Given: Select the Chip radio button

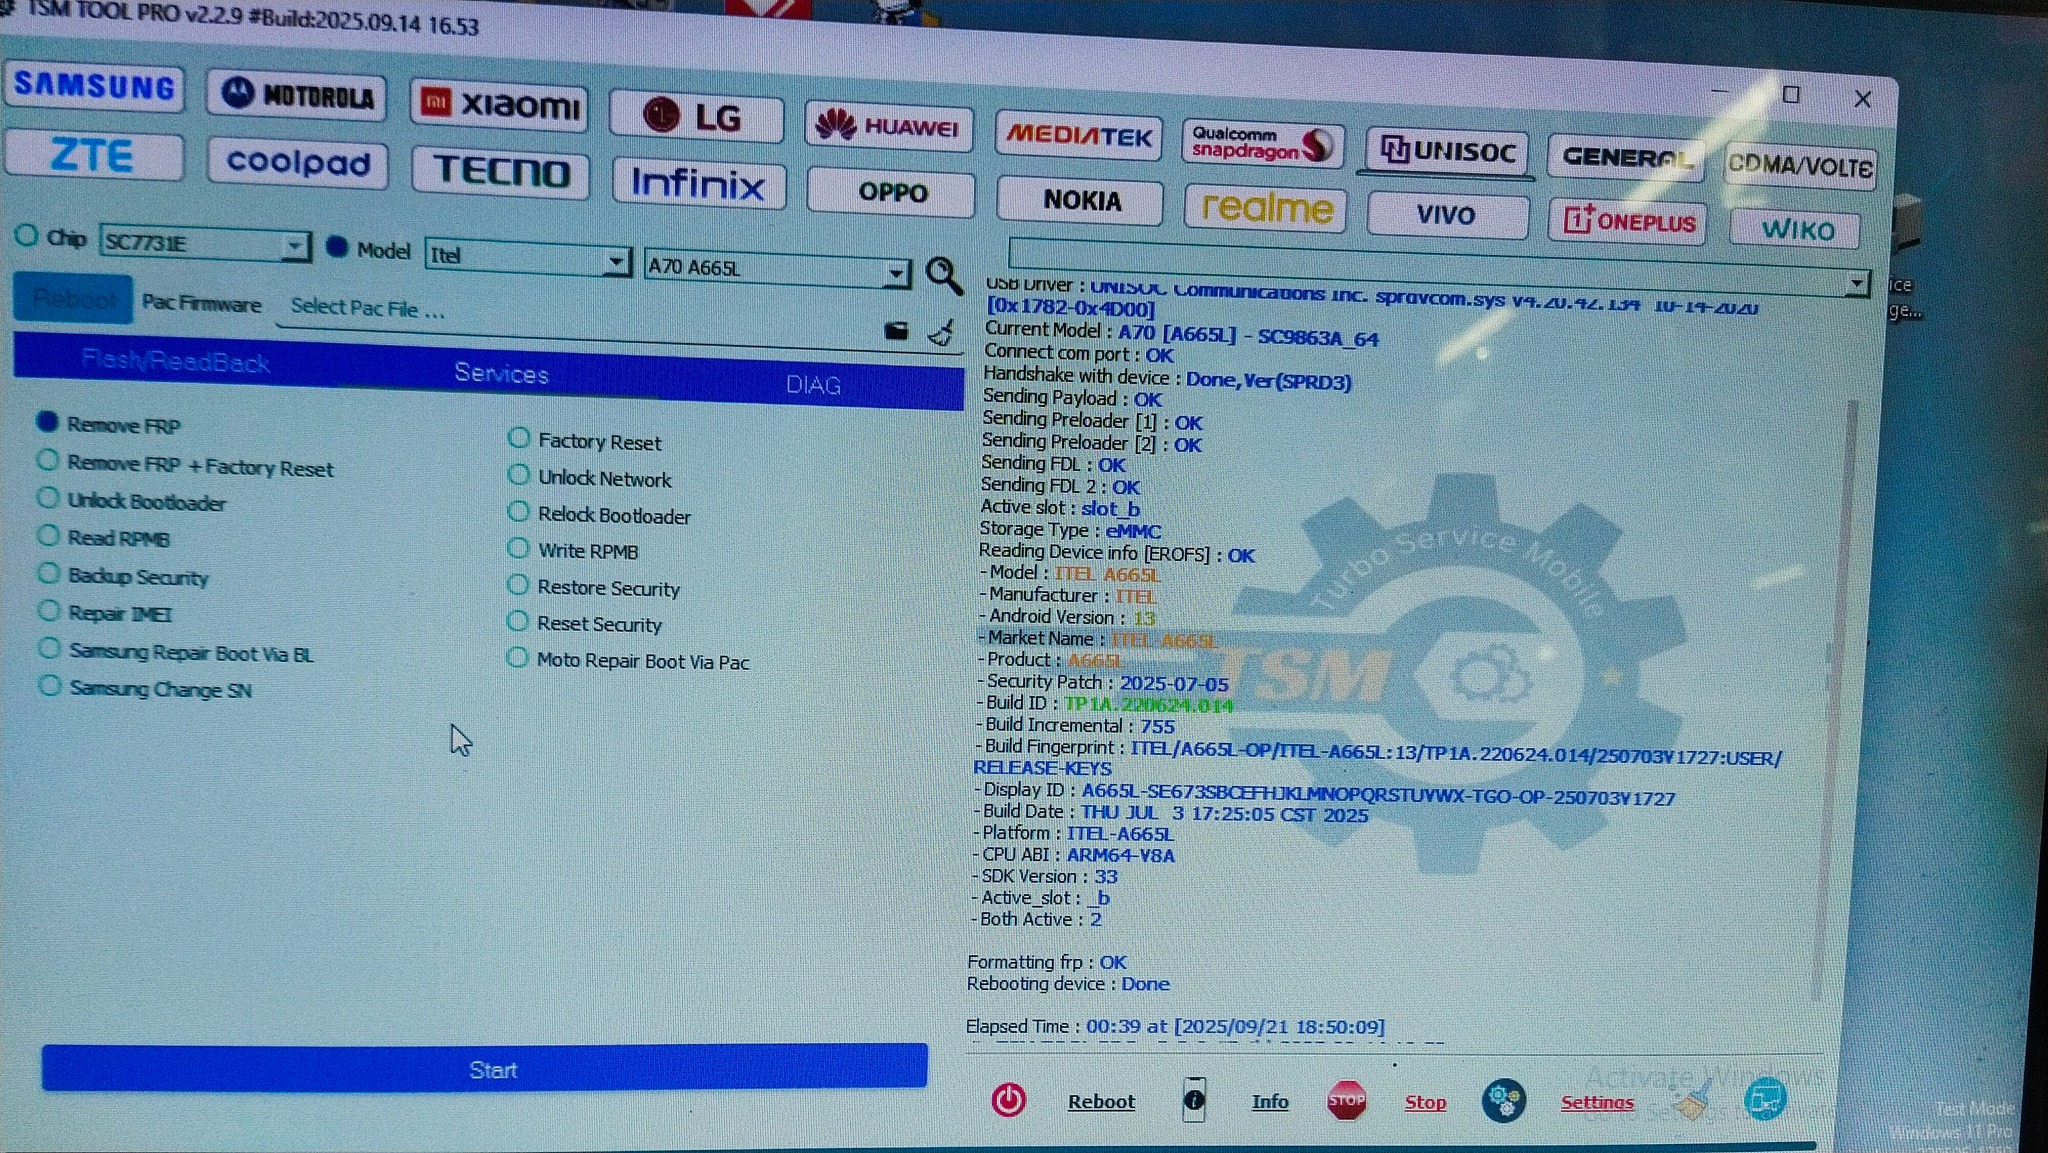Looking at the screenshot, I should (27, 236).
